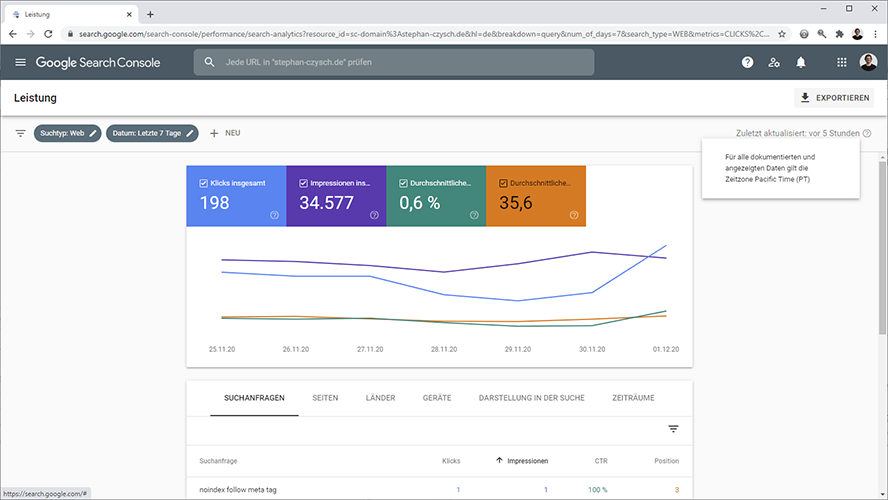Click the EXPORTIEREN button

click(x=834, y=98)
